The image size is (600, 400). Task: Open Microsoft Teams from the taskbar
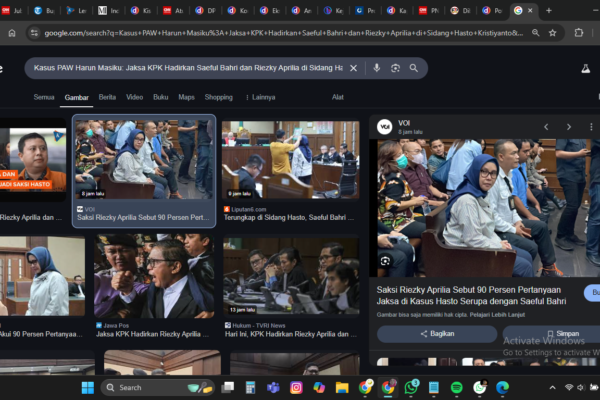[273, 388]
